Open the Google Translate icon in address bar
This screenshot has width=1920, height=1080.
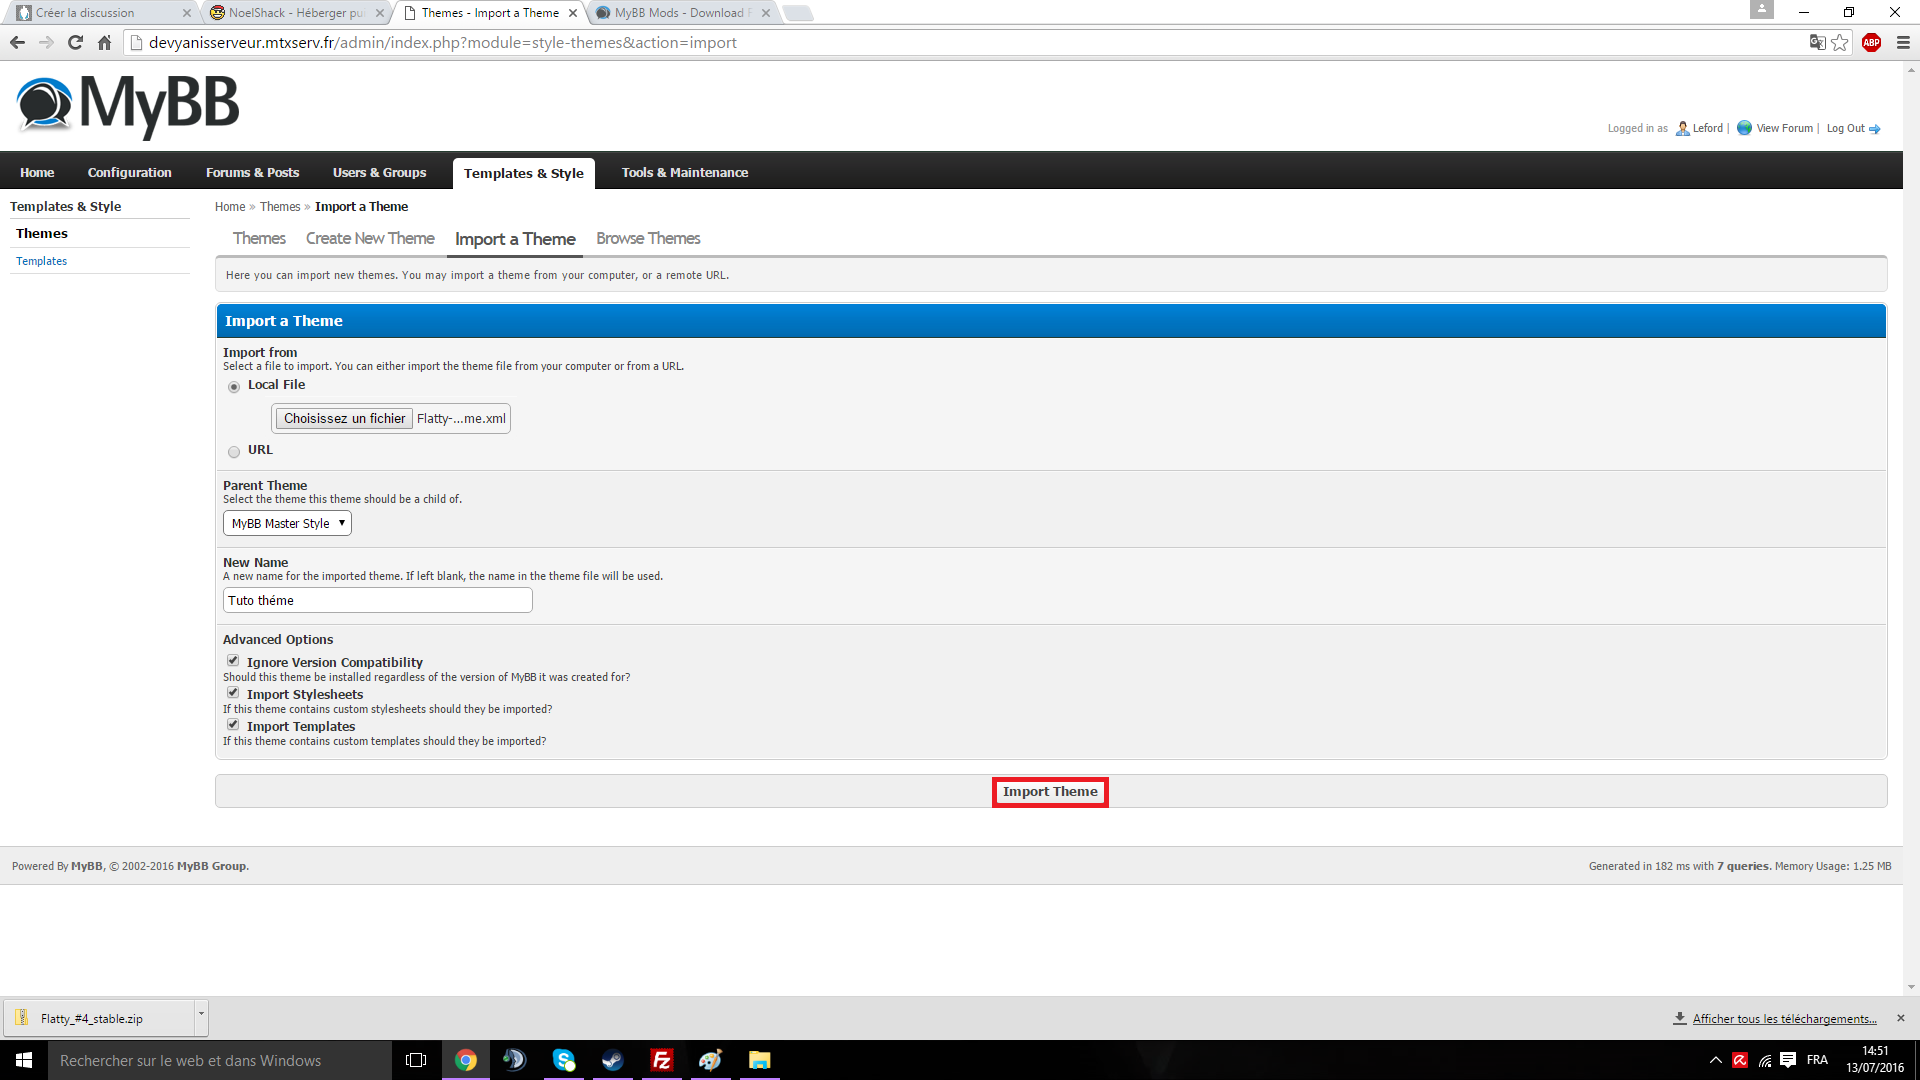click(1817, 42)
